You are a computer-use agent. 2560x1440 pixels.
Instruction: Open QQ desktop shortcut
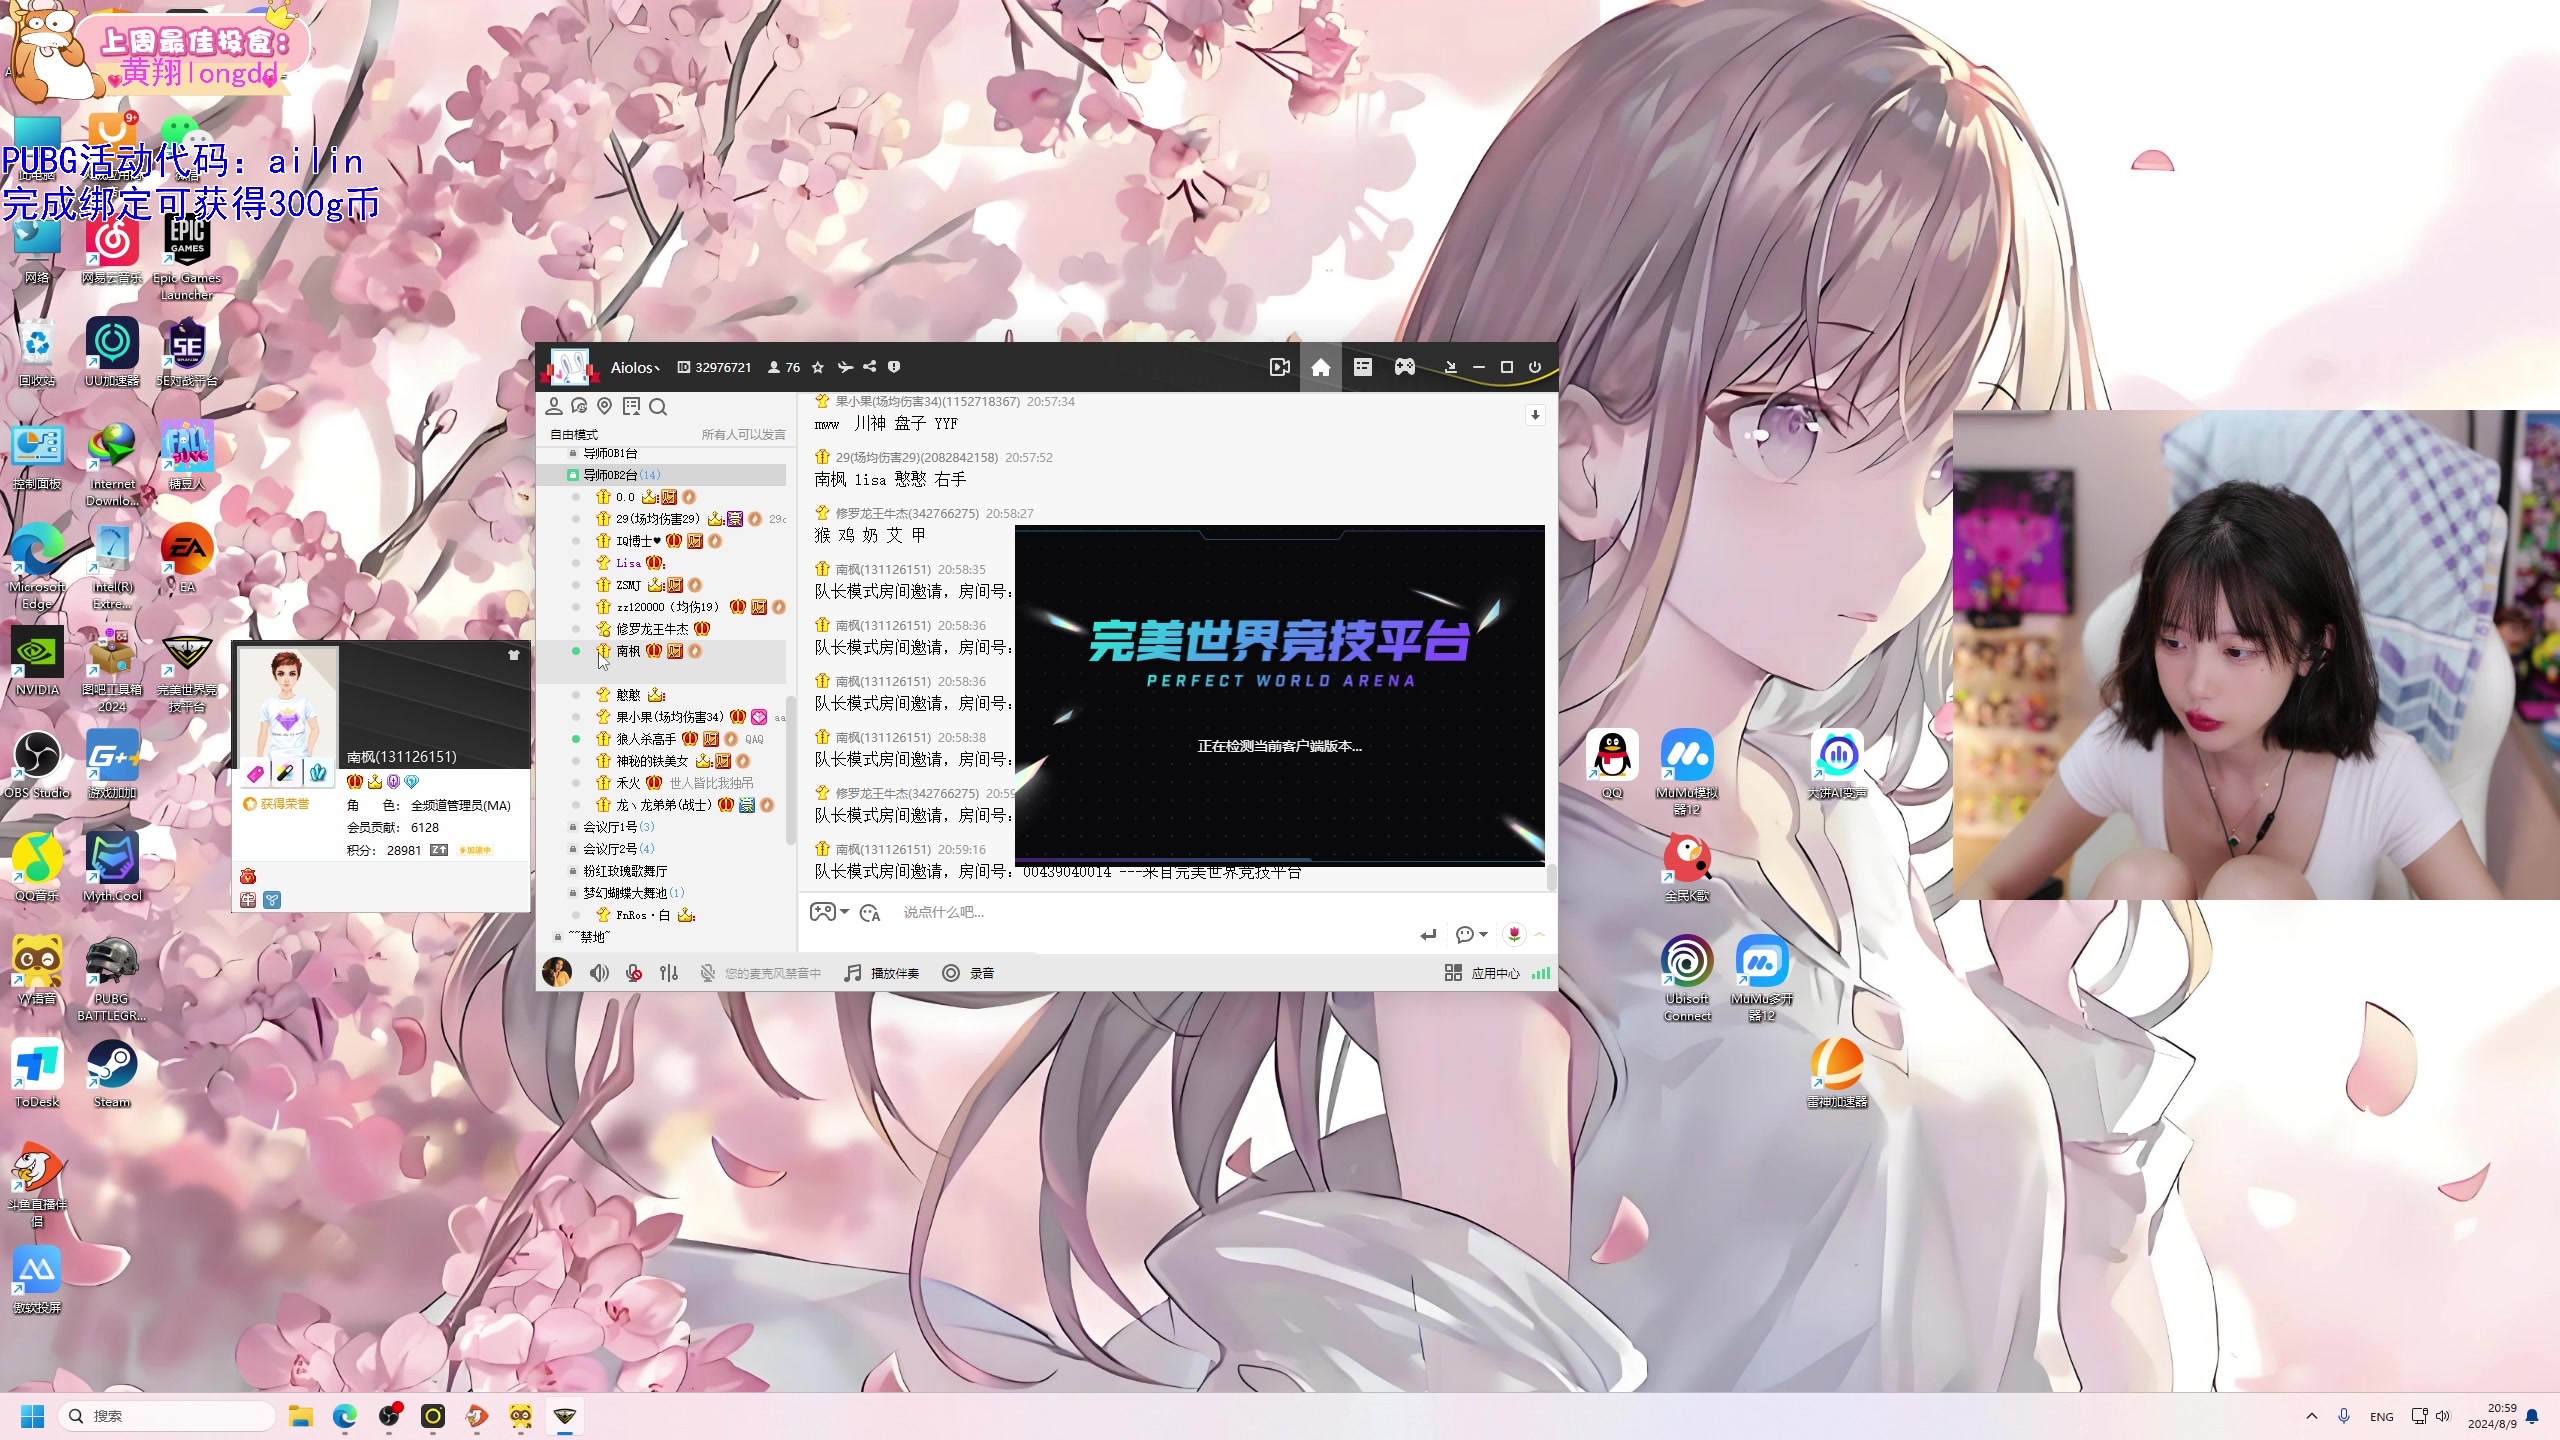[1612, 765]
